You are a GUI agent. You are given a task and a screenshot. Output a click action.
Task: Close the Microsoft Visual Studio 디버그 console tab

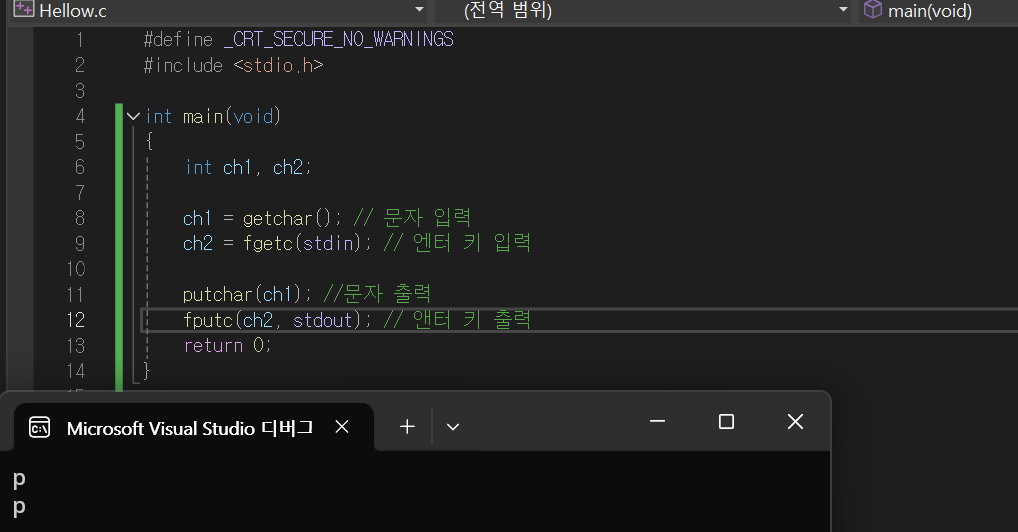[342, 427]
